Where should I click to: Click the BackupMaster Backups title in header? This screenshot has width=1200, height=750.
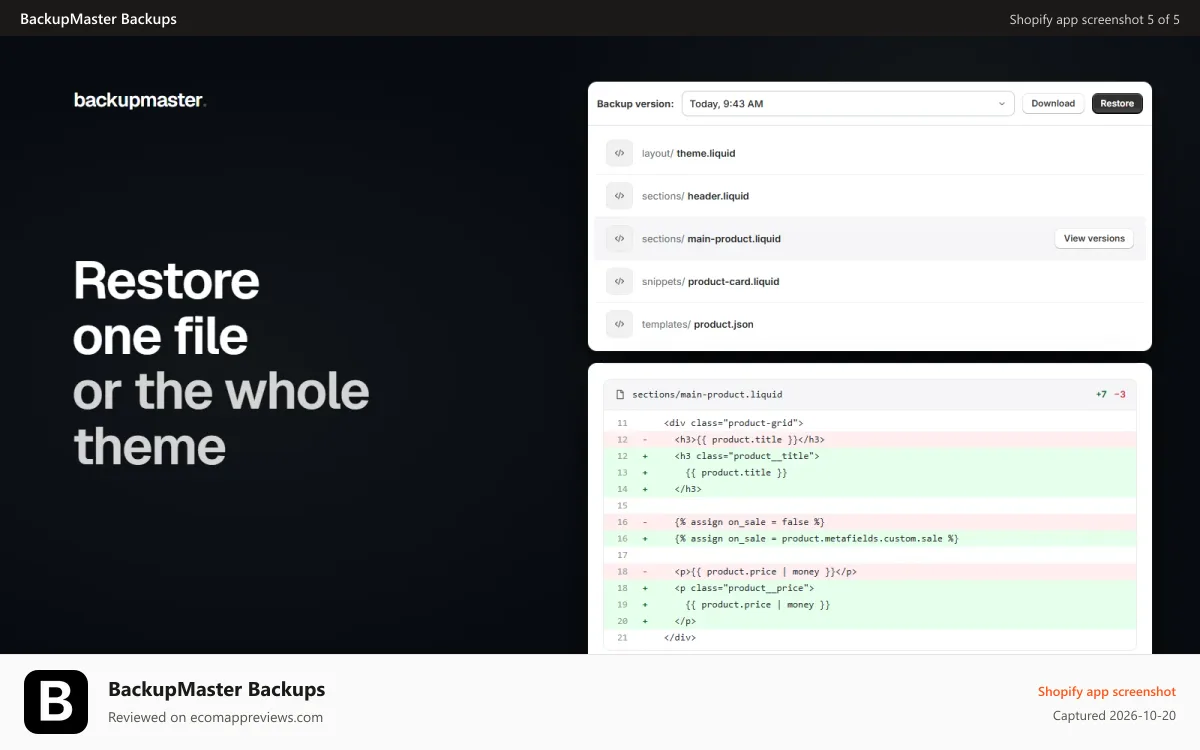coord(98,19)
